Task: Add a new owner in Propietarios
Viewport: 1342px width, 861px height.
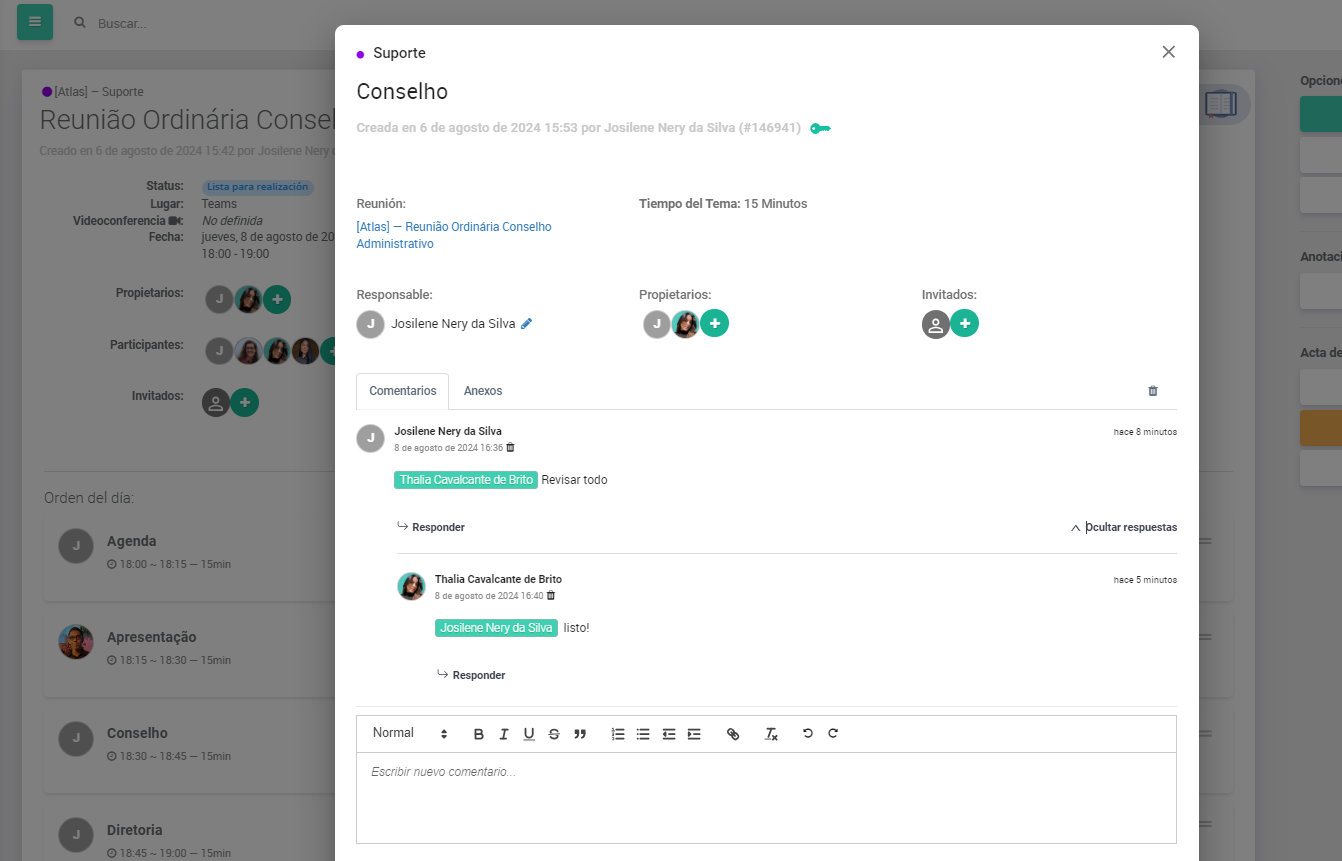Action: pos(714,324)
